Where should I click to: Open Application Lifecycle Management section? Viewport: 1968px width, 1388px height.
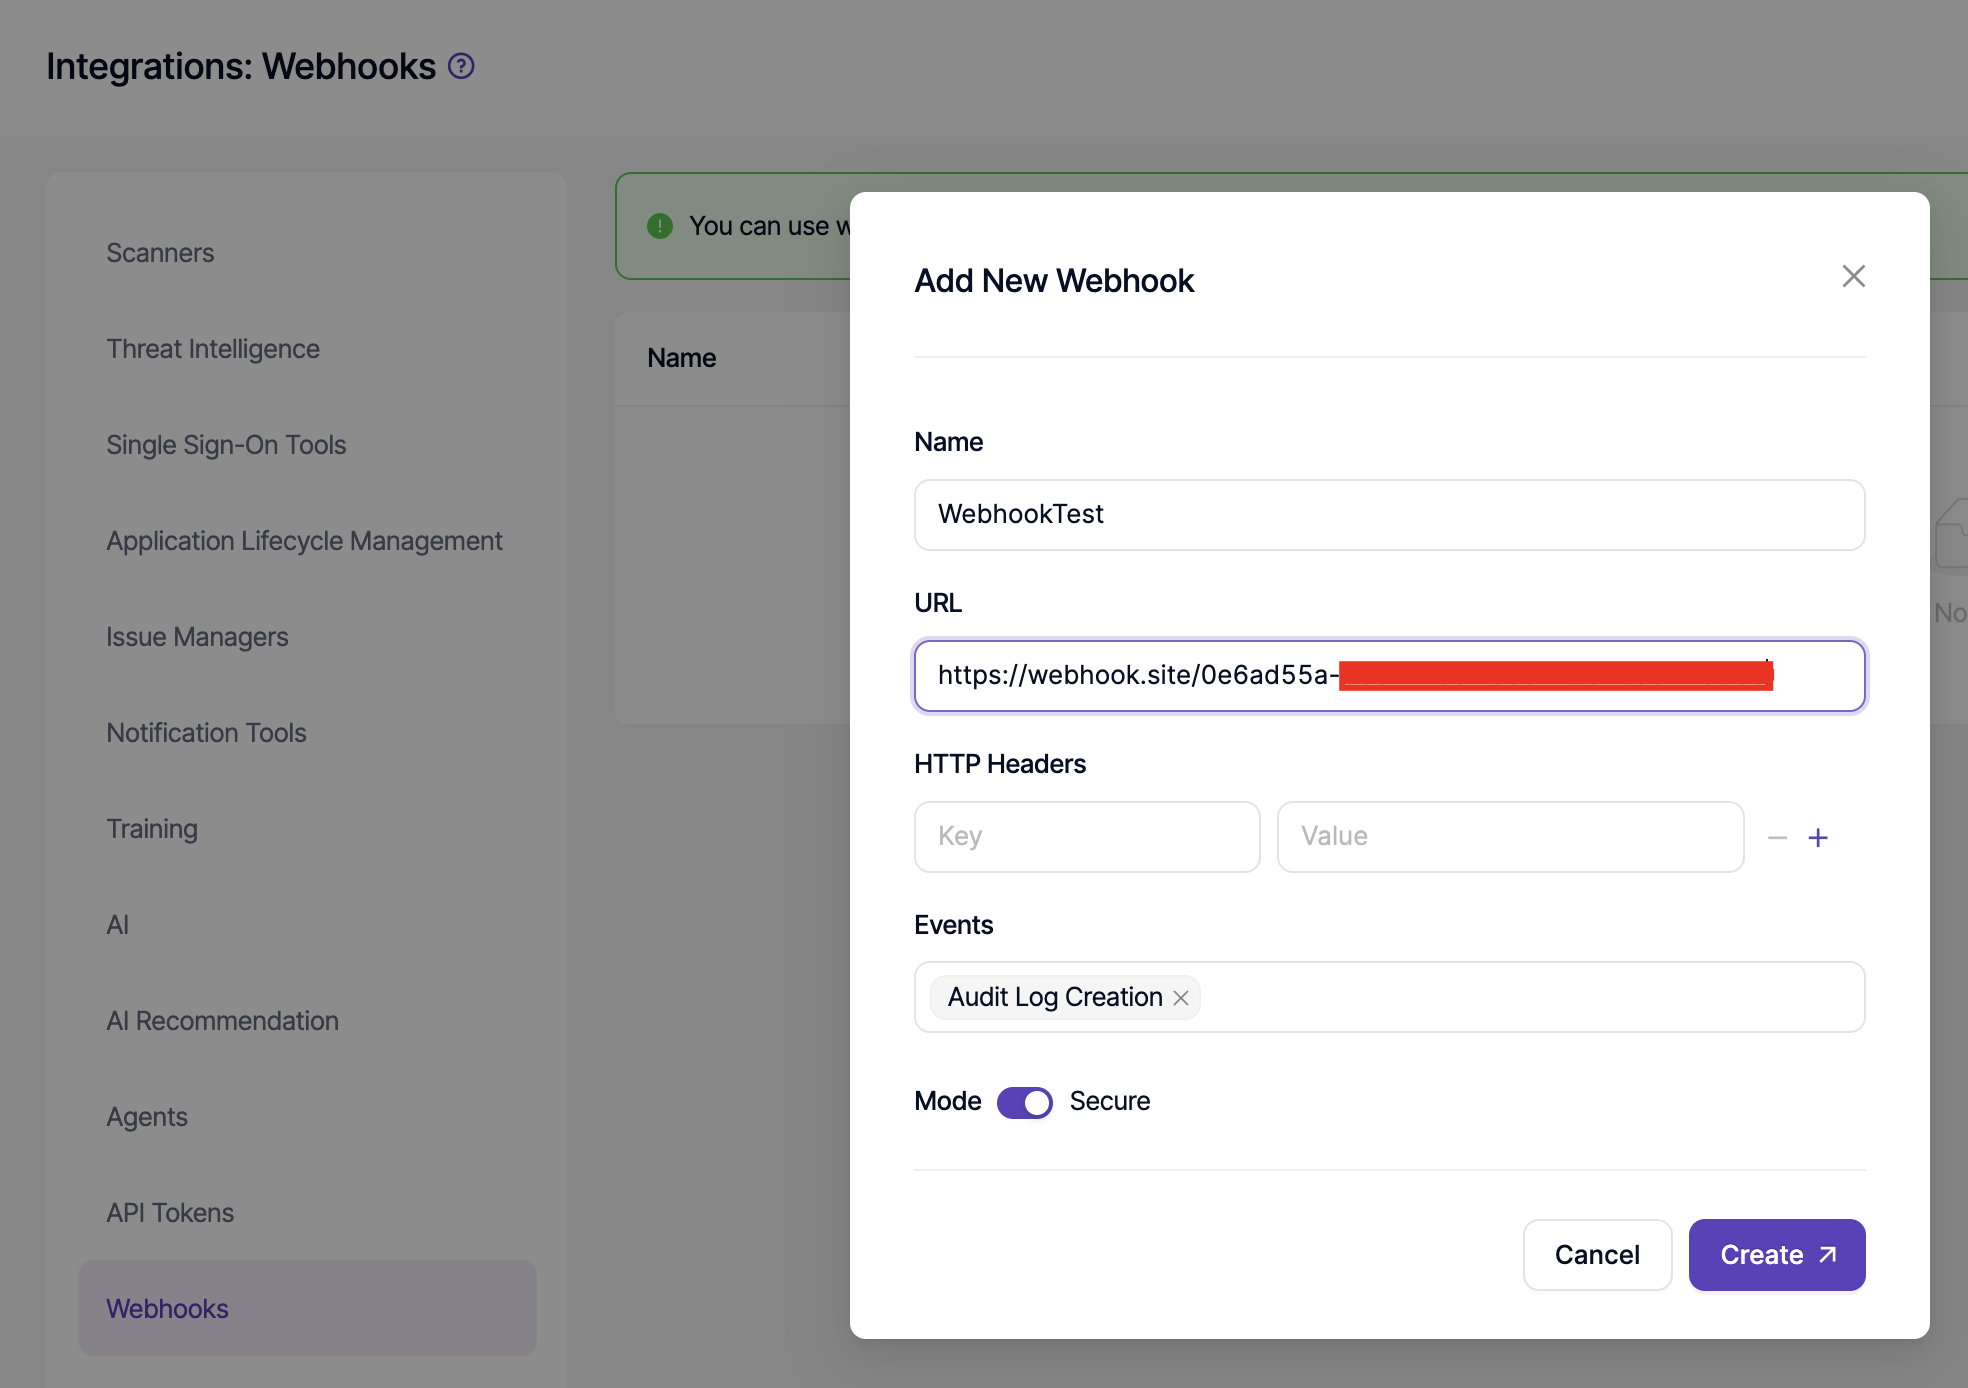[304, 541]
